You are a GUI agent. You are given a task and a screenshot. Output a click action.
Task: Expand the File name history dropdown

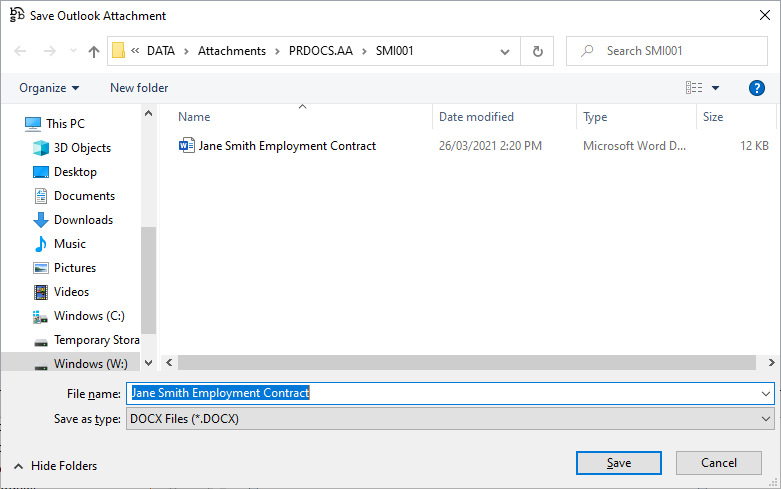(766, 393)
